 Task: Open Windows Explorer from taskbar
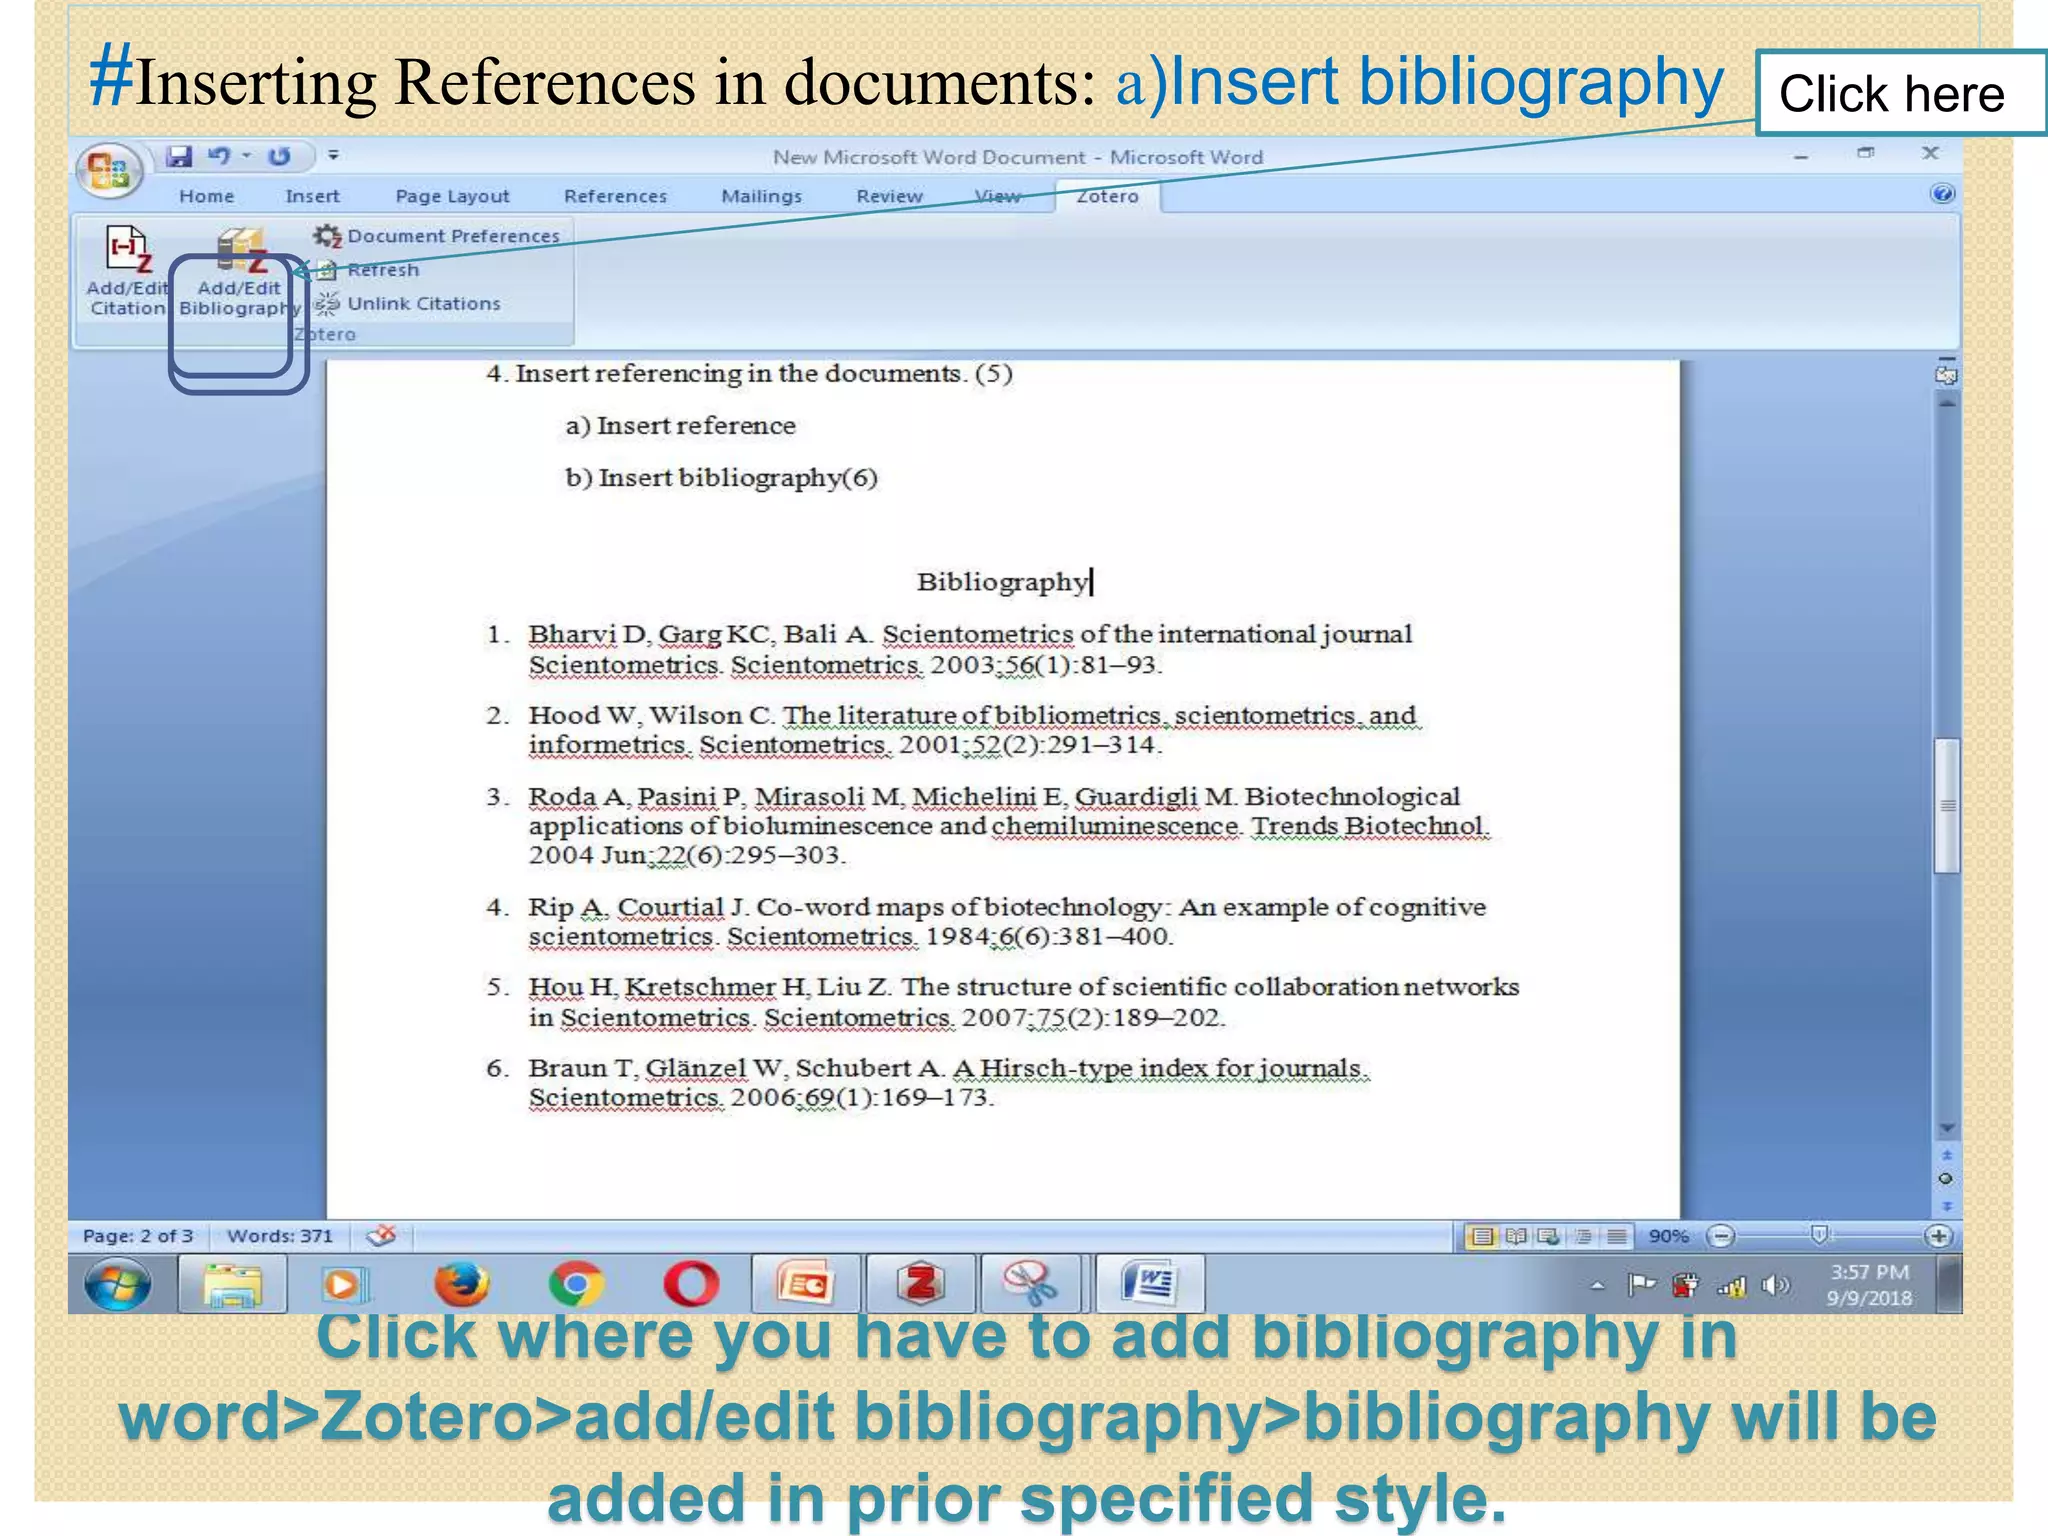click(232, 1284)
